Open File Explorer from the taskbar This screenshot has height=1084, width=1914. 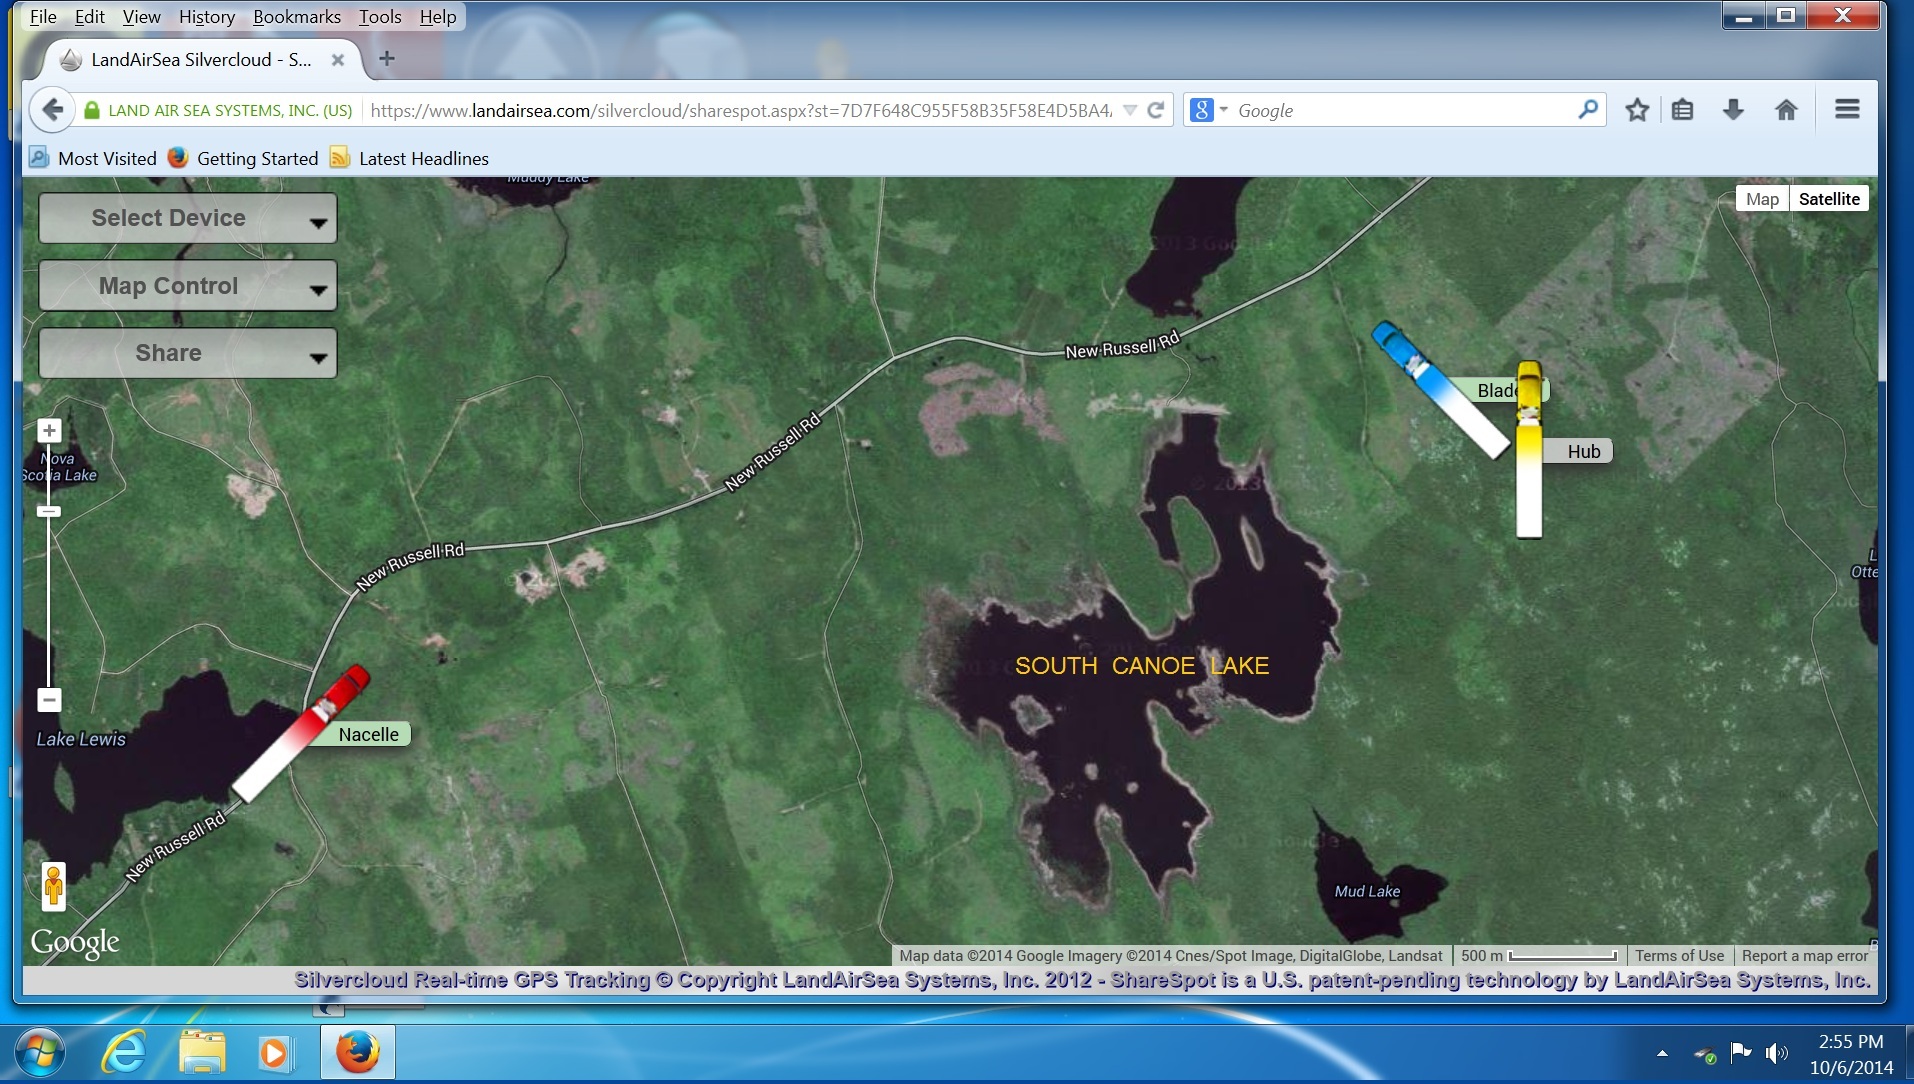(x=202, y=1053)
